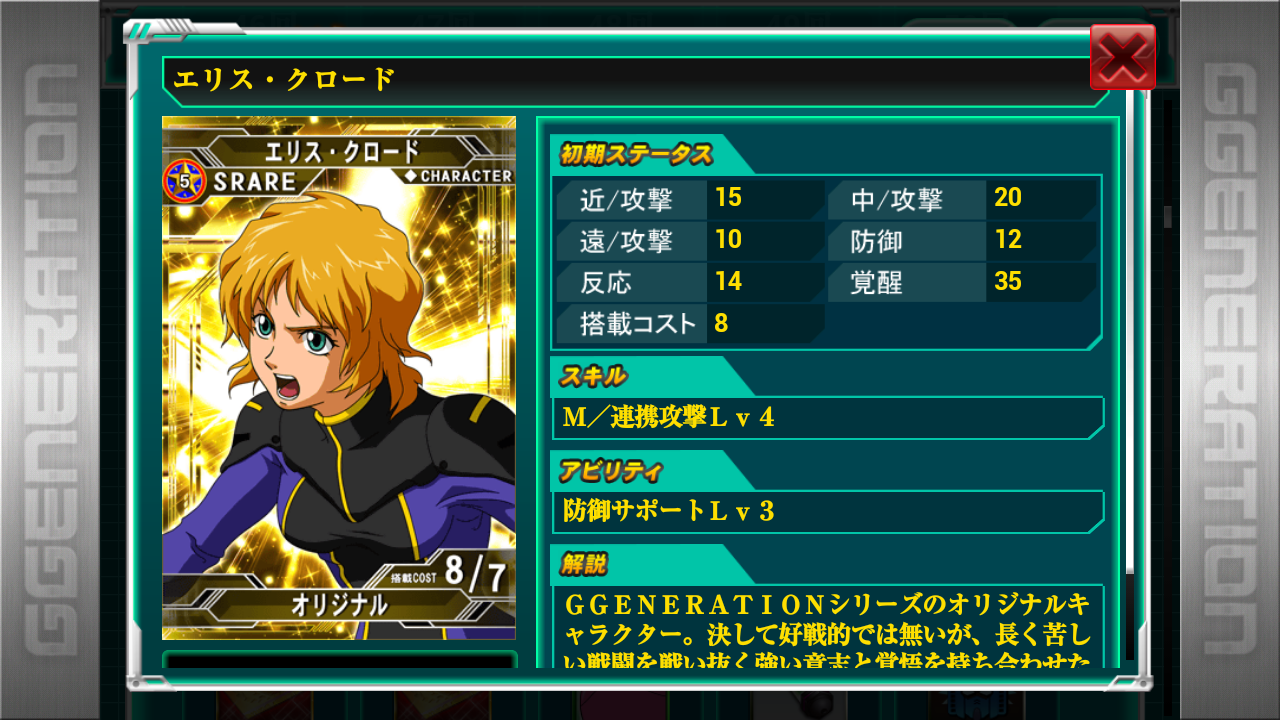The image size is (1280, 720).
Task: Tap the 覚醒 stat value 35
Action: coord(1008,282)
